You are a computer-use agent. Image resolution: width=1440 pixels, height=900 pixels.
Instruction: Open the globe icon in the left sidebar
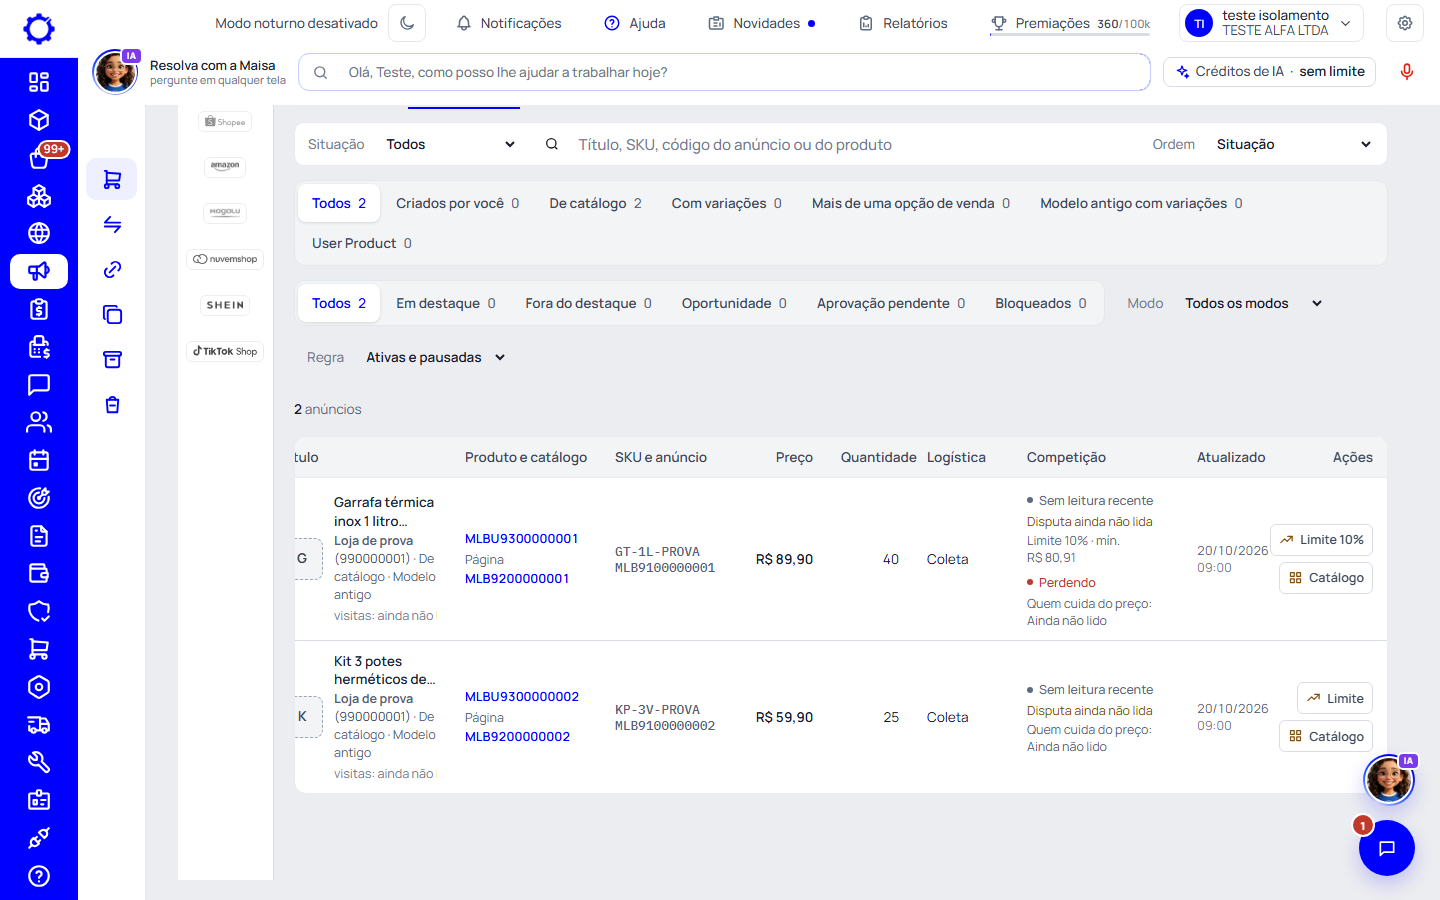(39, 233)
